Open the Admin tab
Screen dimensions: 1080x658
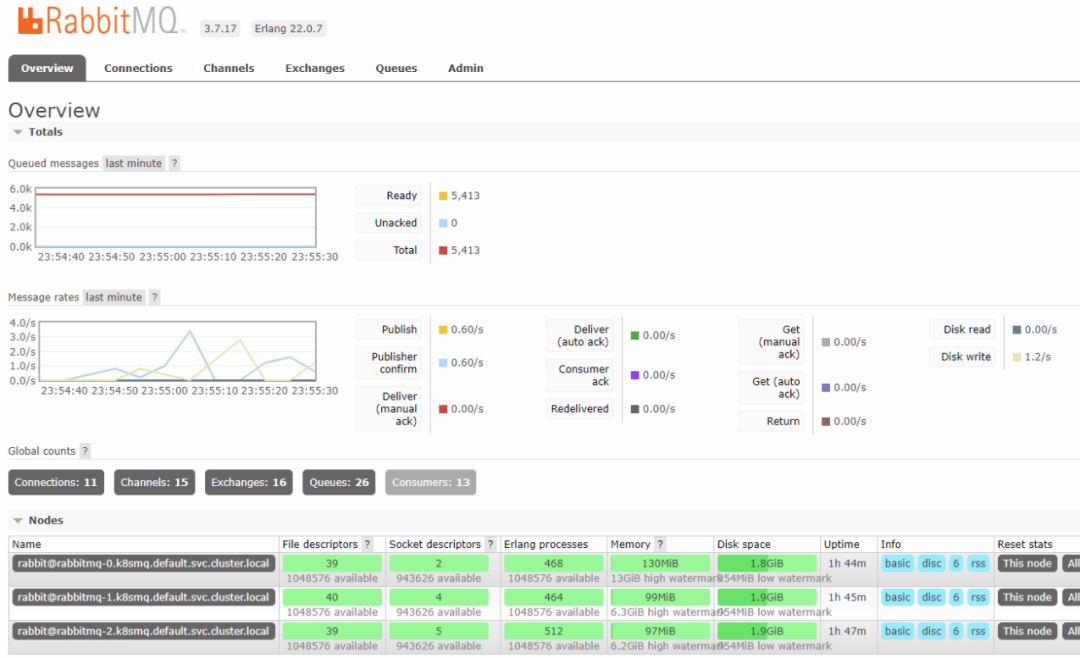466,68
